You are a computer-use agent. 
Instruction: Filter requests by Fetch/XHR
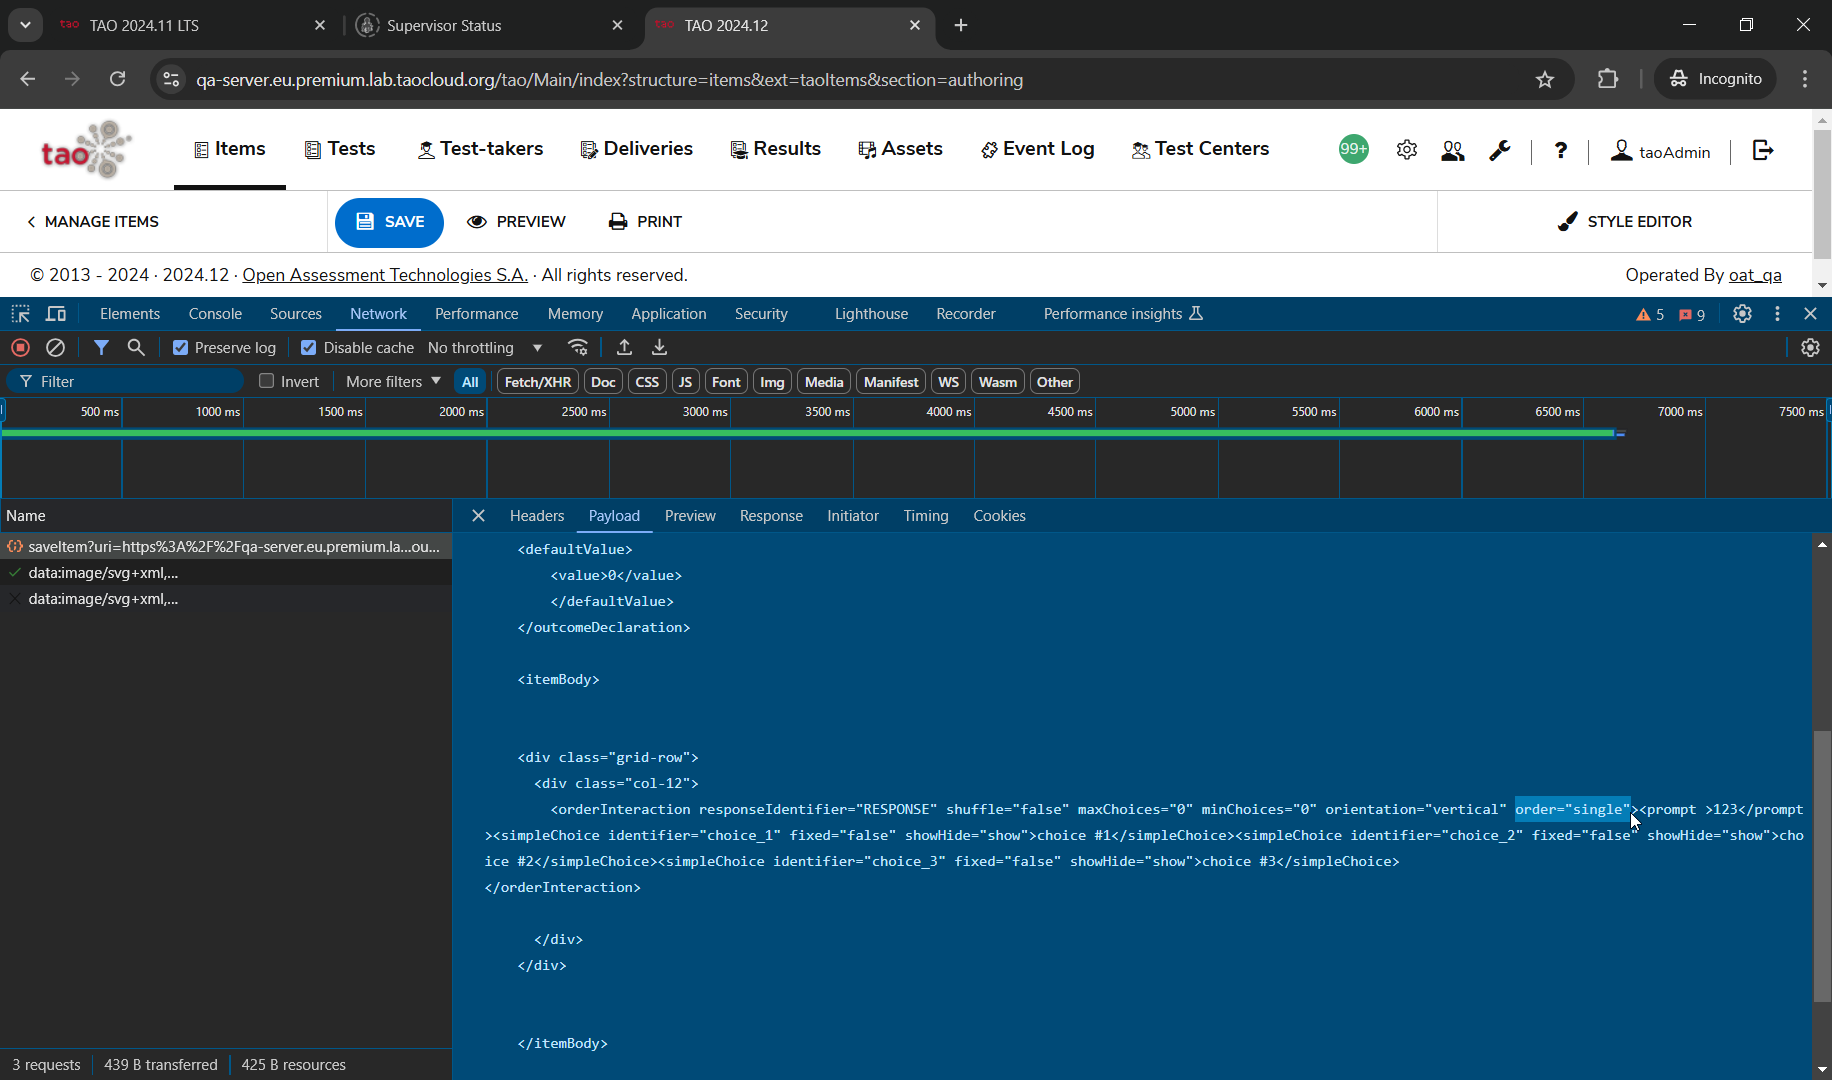tap(538, 382)
